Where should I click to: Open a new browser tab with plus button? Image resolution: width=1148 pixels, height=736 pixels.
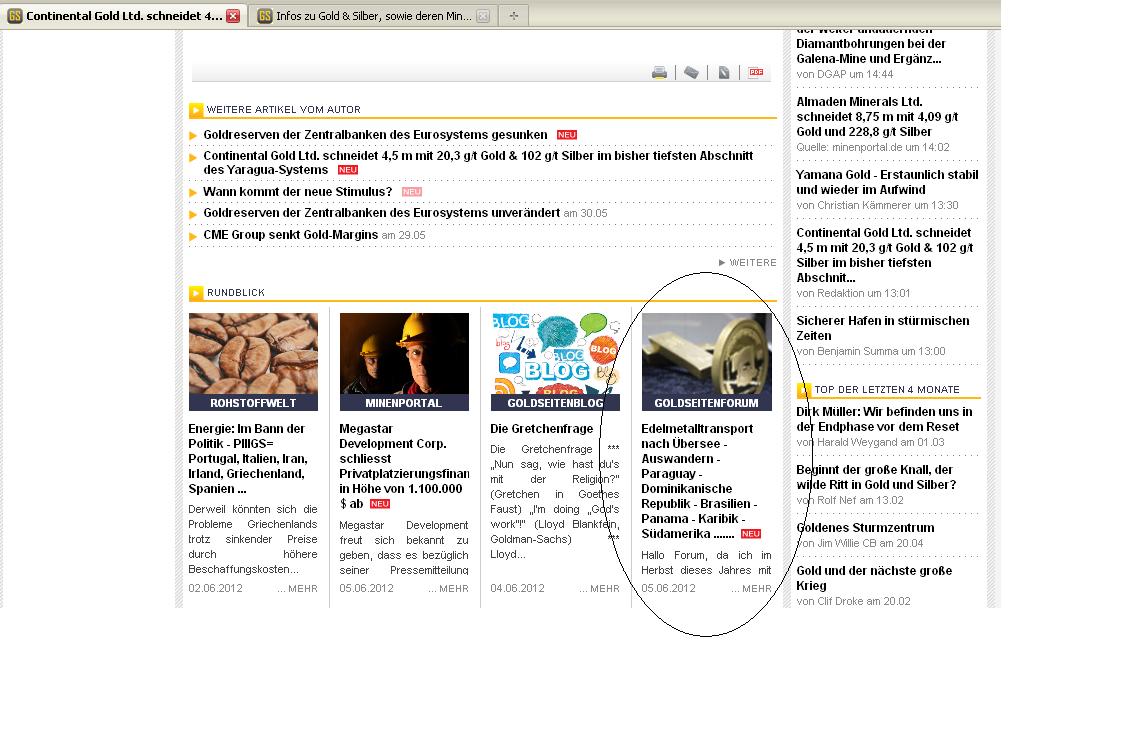[x=514, y=16]
